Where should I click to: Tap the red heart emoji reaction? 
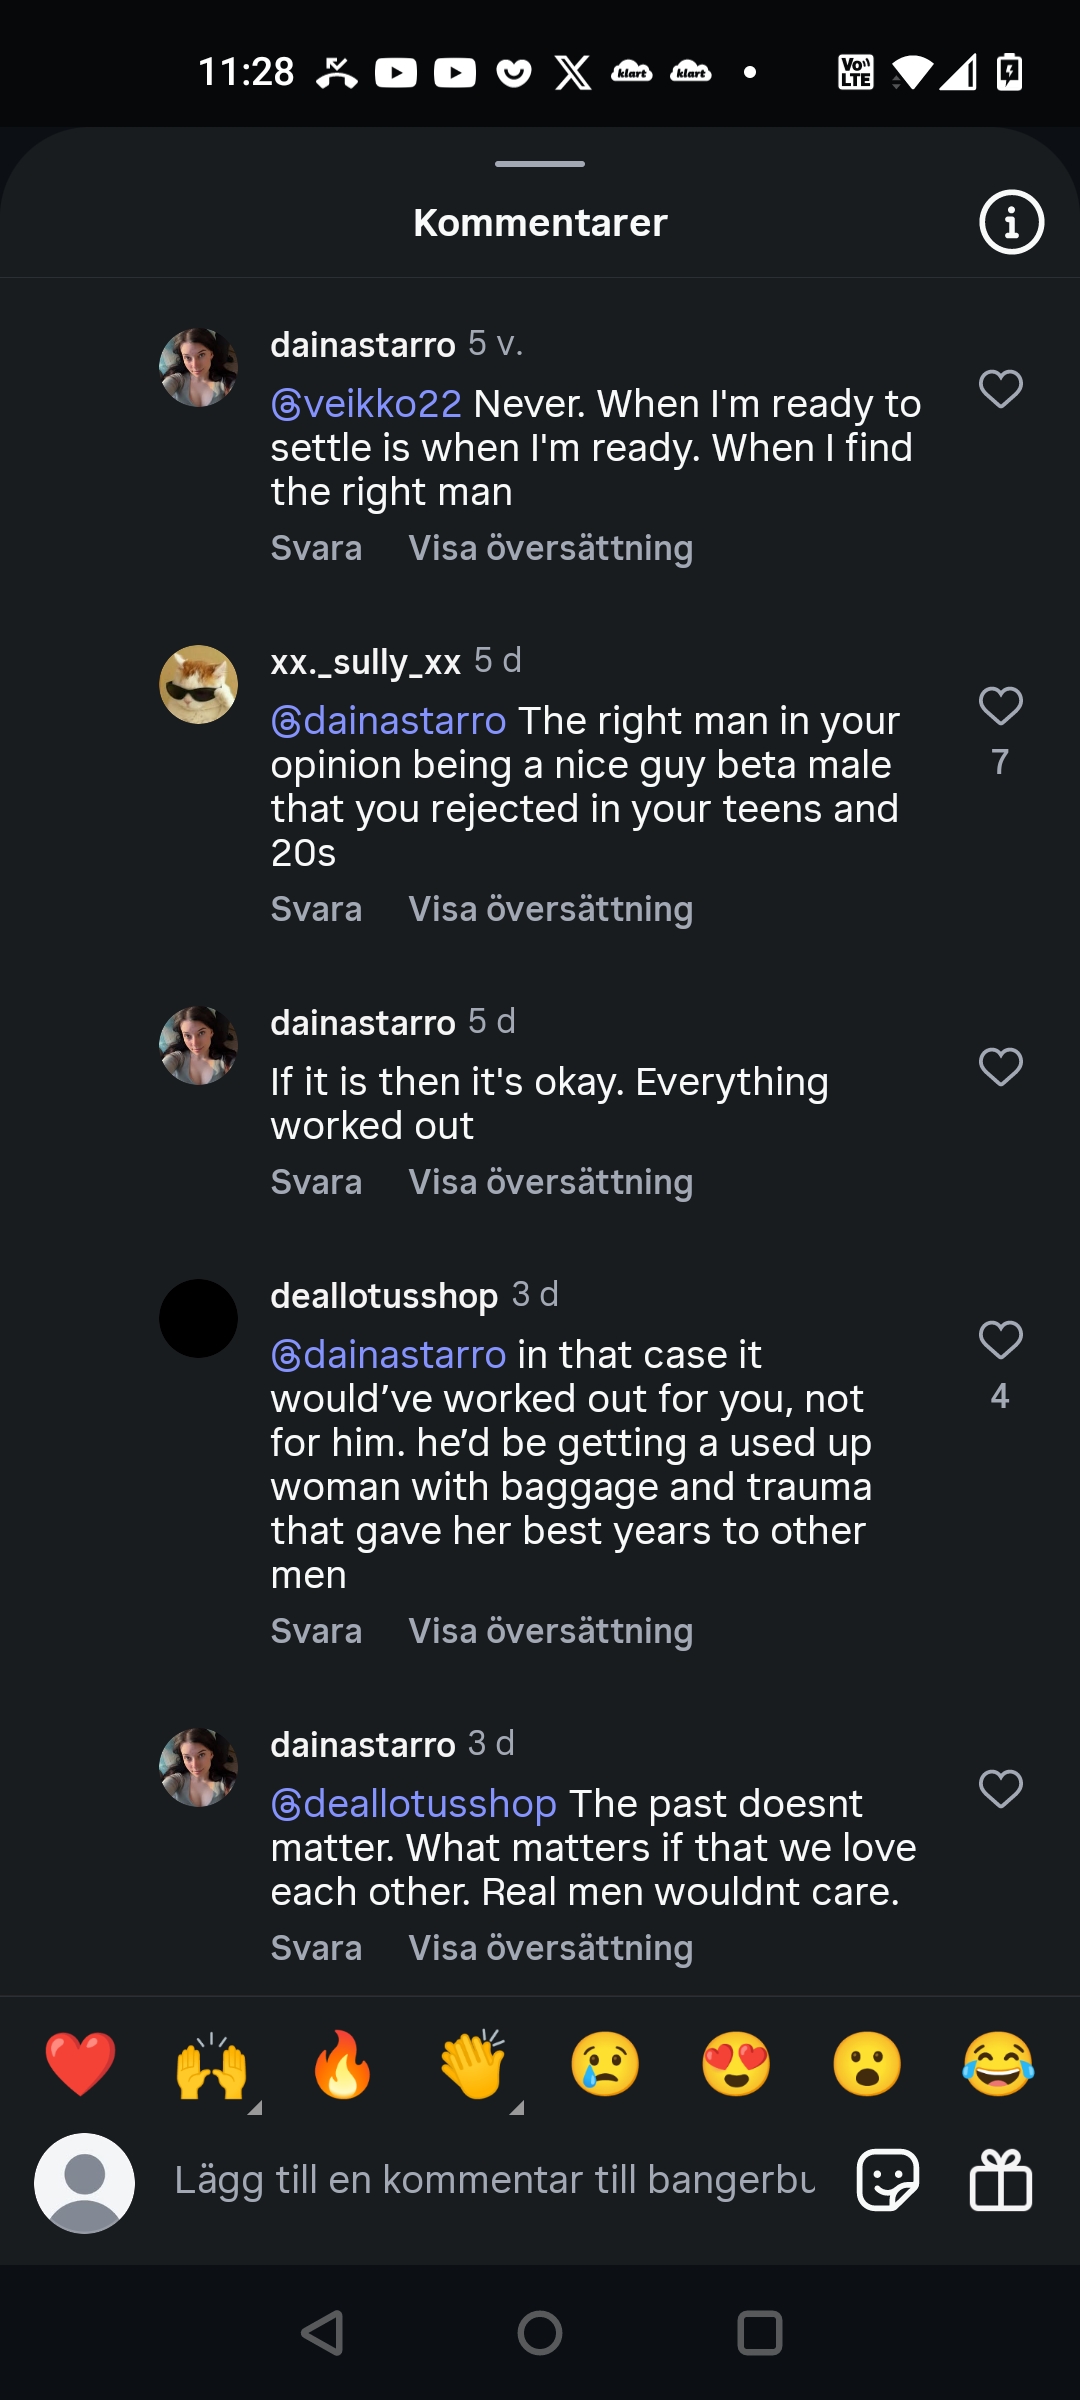pyautogui.click(x=80, y=2065)
